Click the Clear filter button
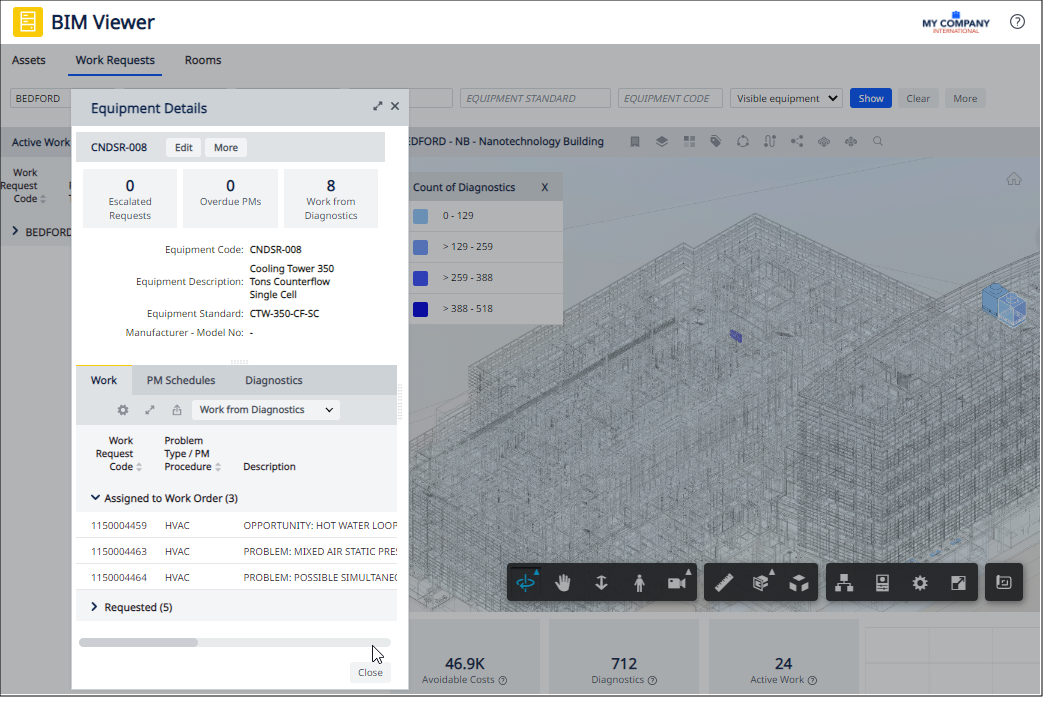Image resolution: width=1052 pixels, height=706 pixels. pyautogui.click(x=919, y=99)
